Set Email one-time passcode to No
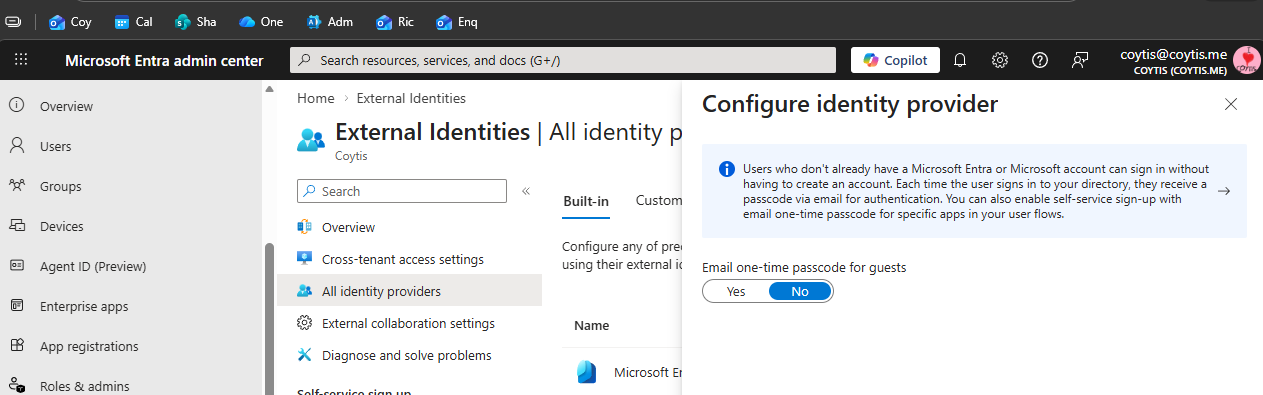The image size is (1263, 395). [x=800, y=291]
